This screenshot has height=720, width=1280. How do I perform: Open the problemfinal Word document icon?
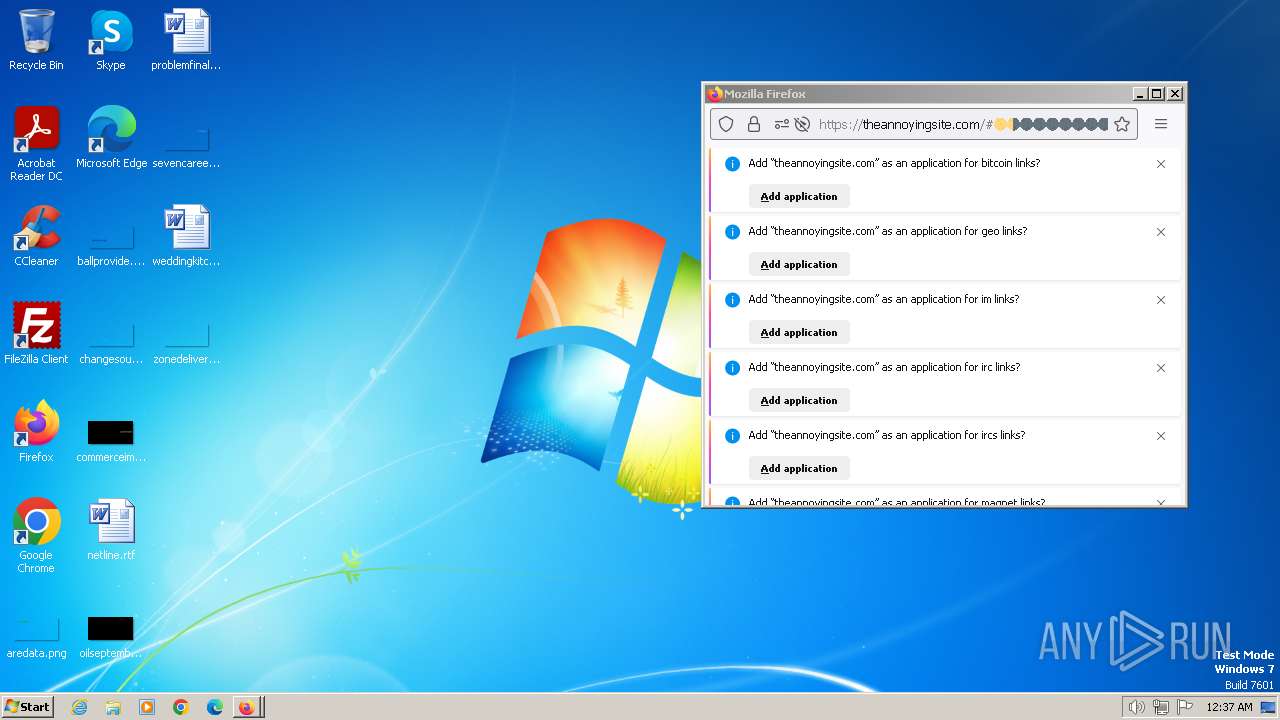pos(186,40)
